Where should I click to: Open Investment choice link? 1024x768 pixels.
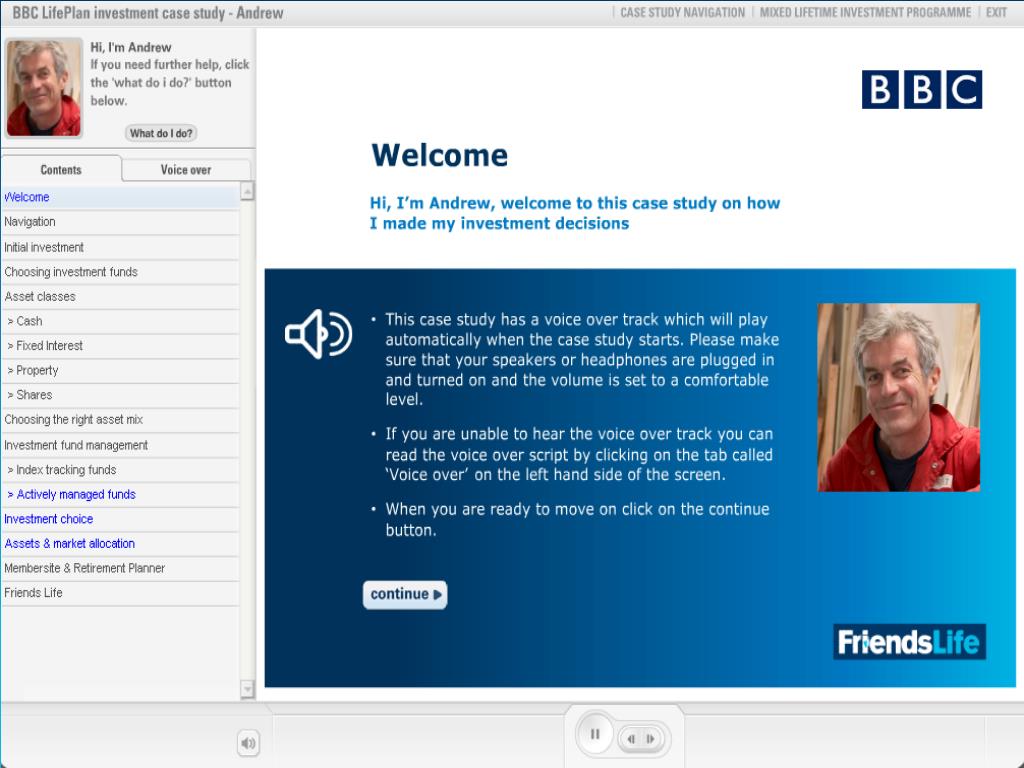(x=120, y=519)
